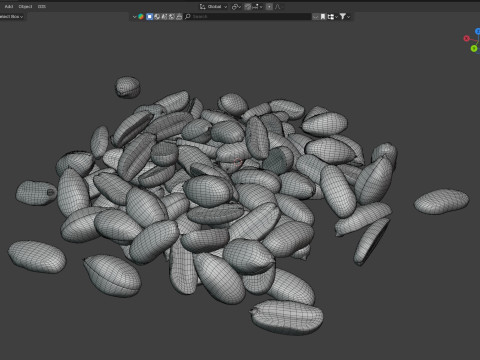The width and height of the screenshot is (480, 360).
Task: Open the layout view options icon dropdown
Action: [x=332, y=16]
